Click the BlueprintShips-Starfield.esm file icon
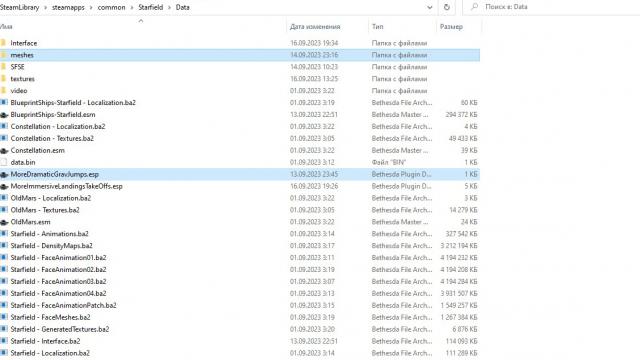The height and width of the screenshot is (360, 640). 4,115
